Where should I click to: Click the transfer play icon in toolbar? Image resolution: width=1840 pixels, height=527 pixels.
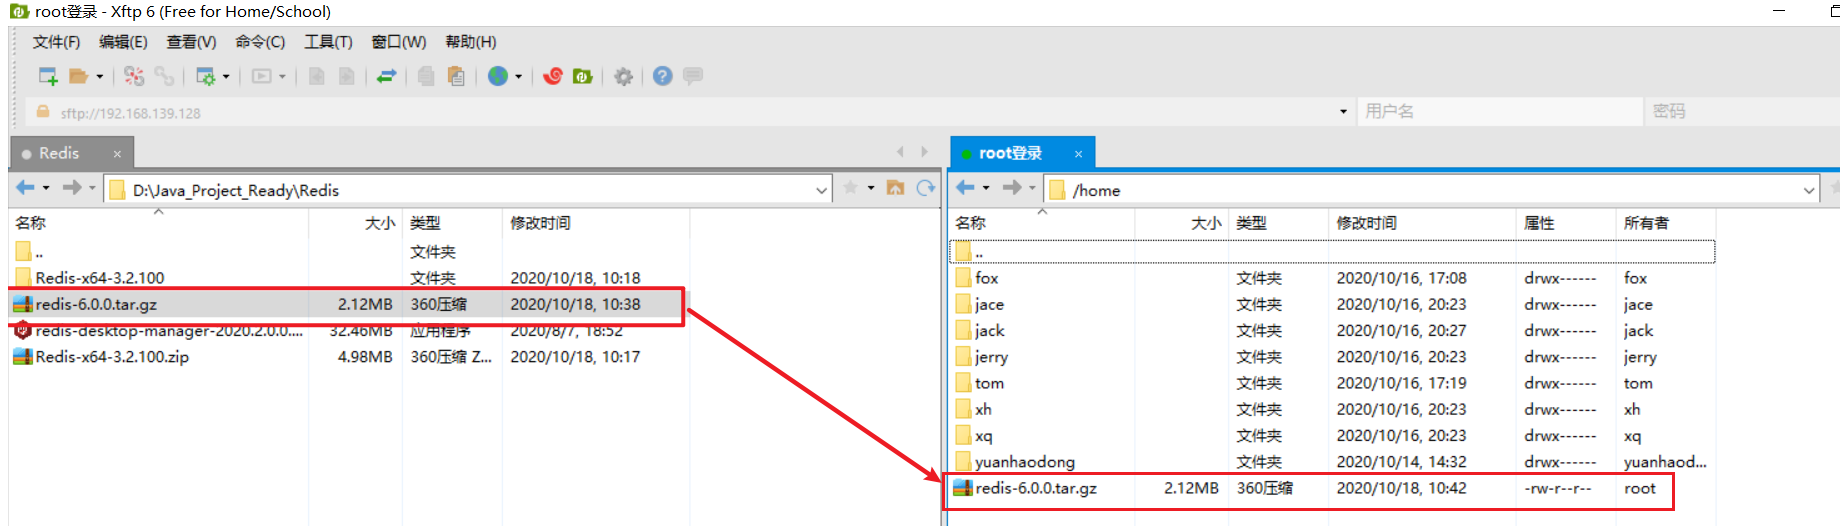pyautogui.click(x=262, y=76)
